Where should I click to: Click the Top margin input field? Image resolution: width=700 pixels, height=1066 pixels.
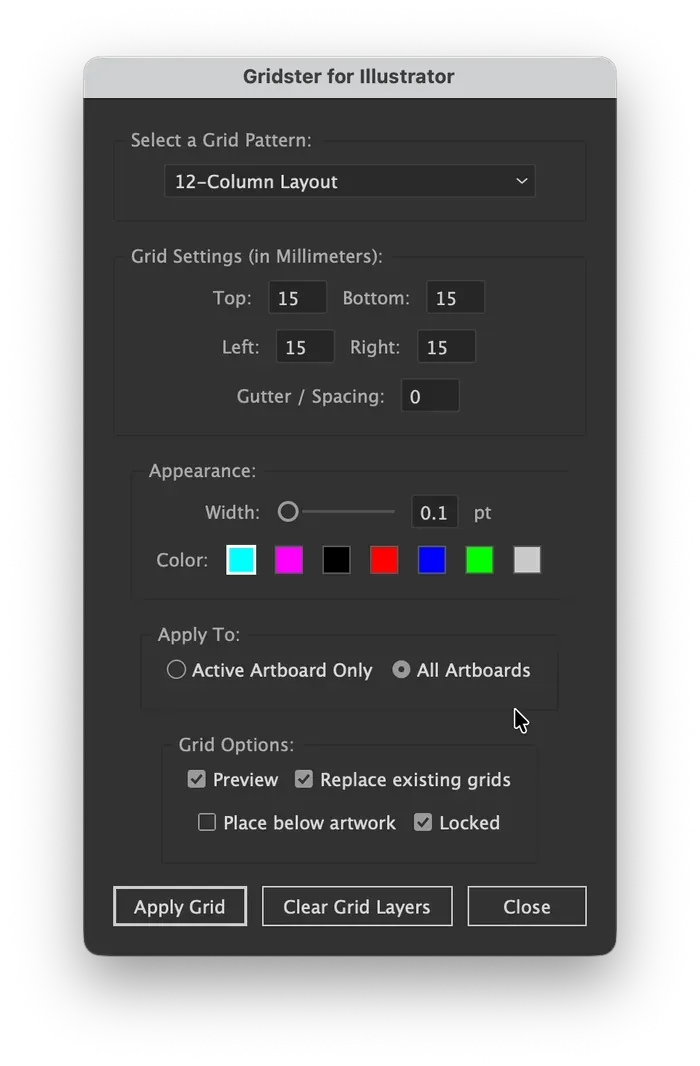click(x=297, y=298)
